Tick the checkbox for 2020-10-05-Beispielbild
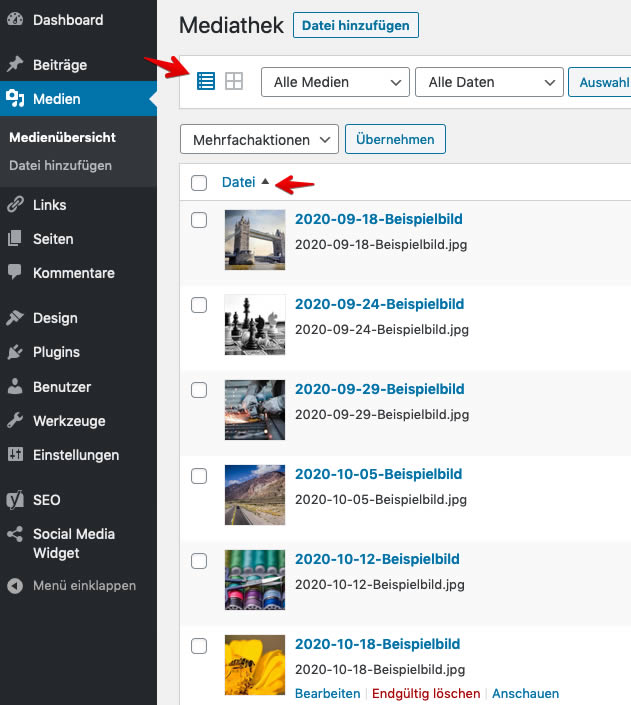The height and width of the screenshot is (705, 631). (x=199, y=476)
